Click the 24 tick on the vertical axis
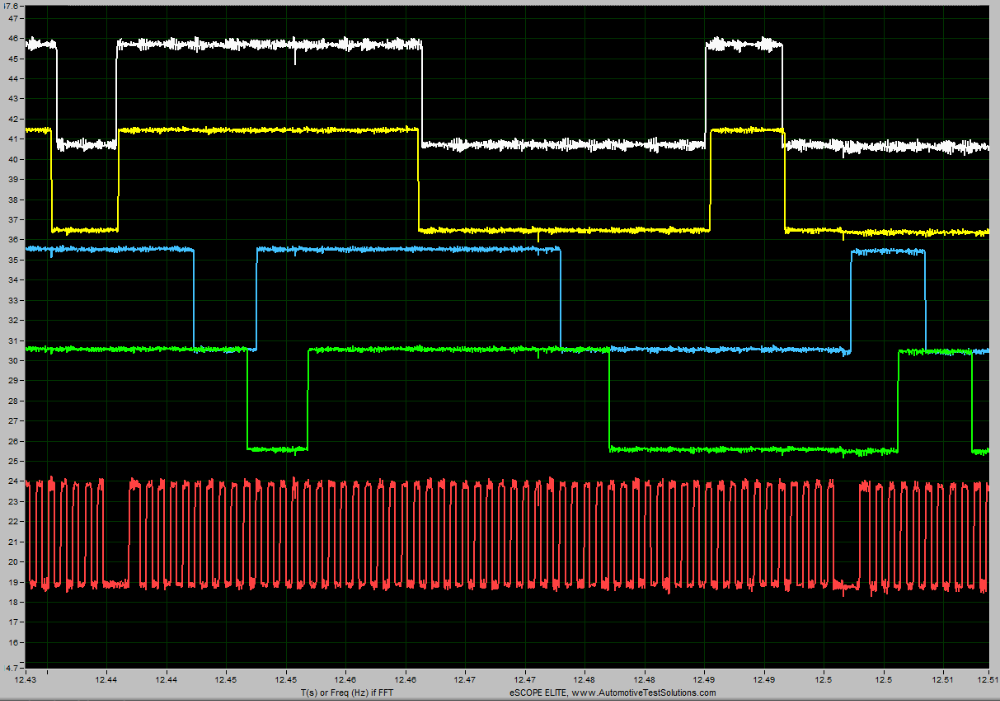Image resolution: width=1000 pixels, height=701 pixels. 10,481
